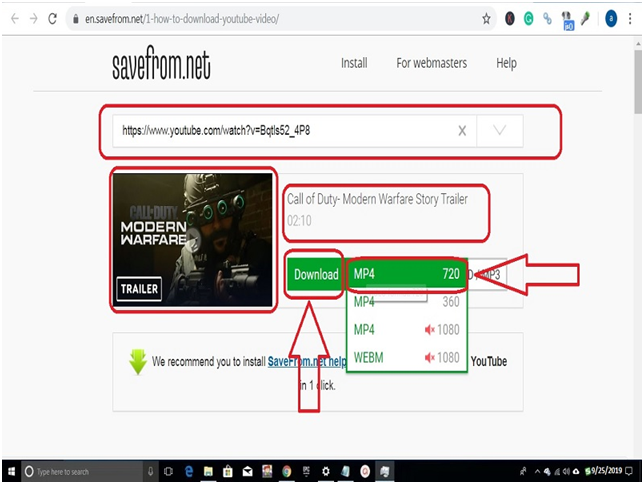Open the extension icon with blue badge
The height and width of the screenshot is (484, 644).
click(x=568, y=20)
